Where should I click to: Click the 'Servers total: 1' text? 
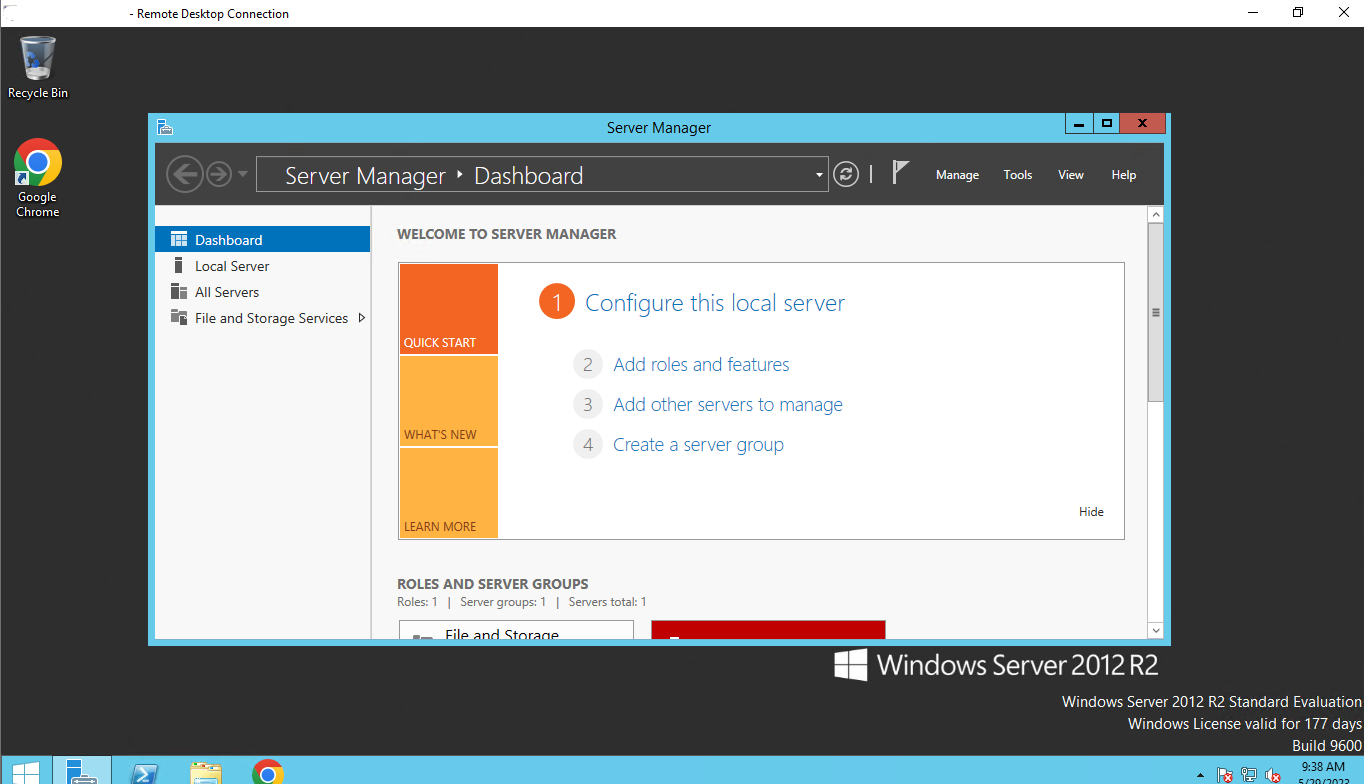coord(608,602)
